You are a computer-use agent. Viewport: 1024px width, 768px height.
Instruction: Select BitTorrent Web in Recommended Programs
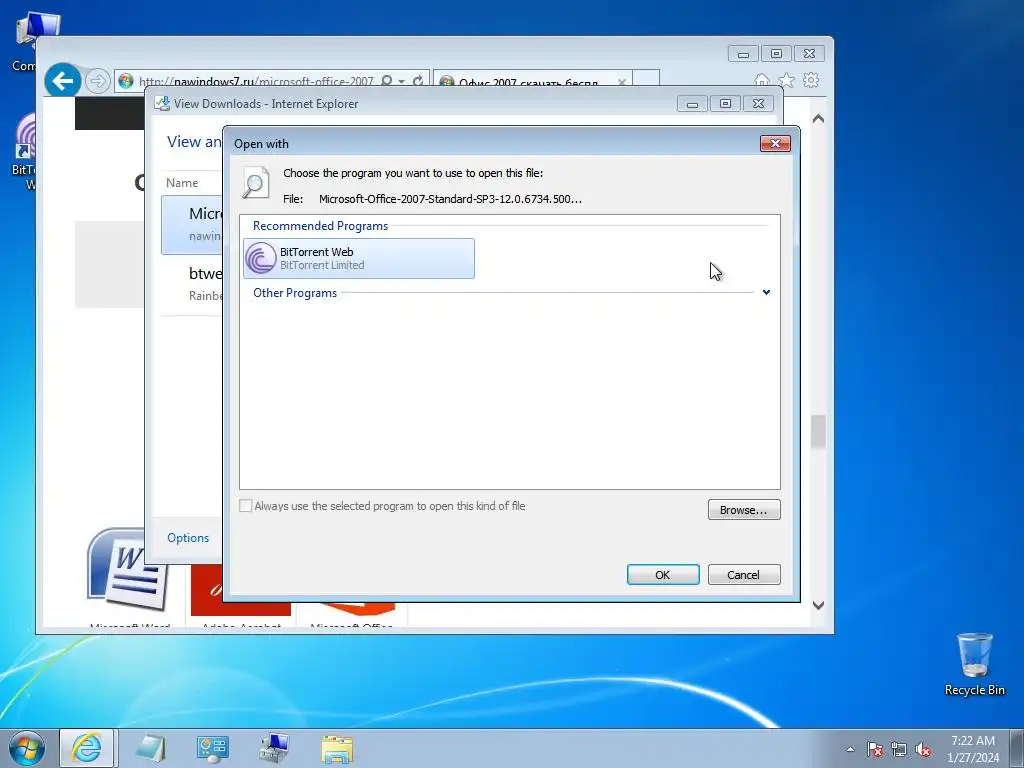(359, 259)
